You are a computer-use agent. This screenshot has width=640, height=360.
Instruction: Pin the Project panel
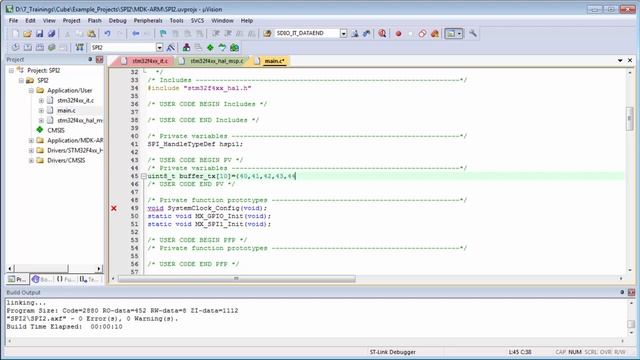pos(90,60)
